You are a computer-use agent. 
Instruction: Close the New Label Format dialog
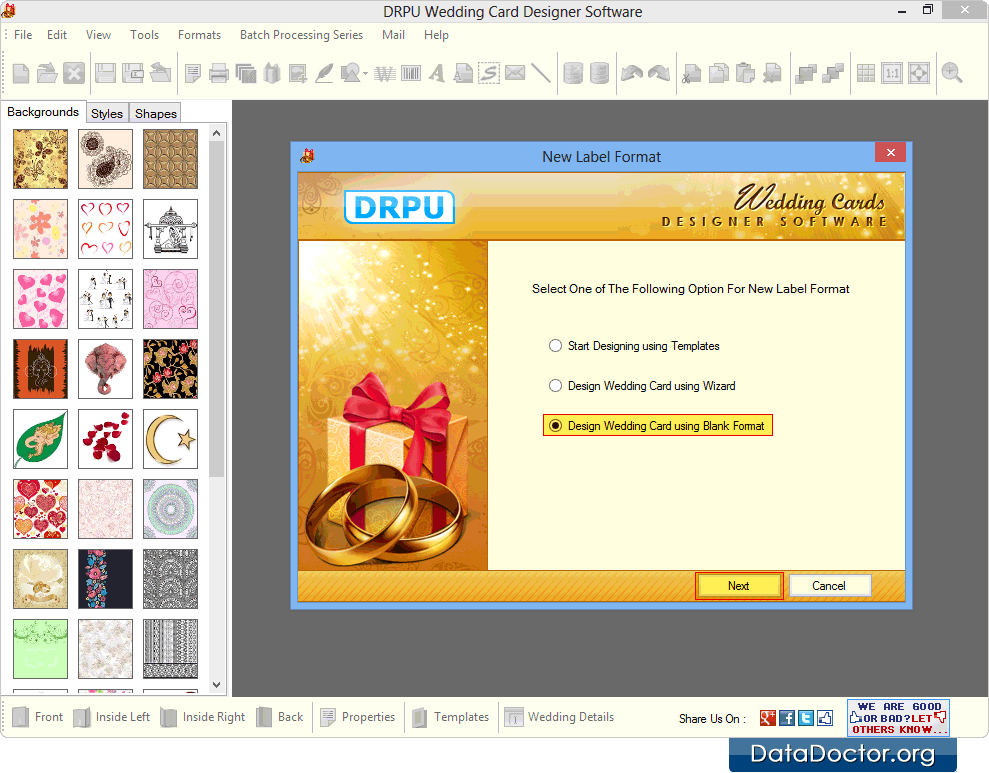point(891,153)
